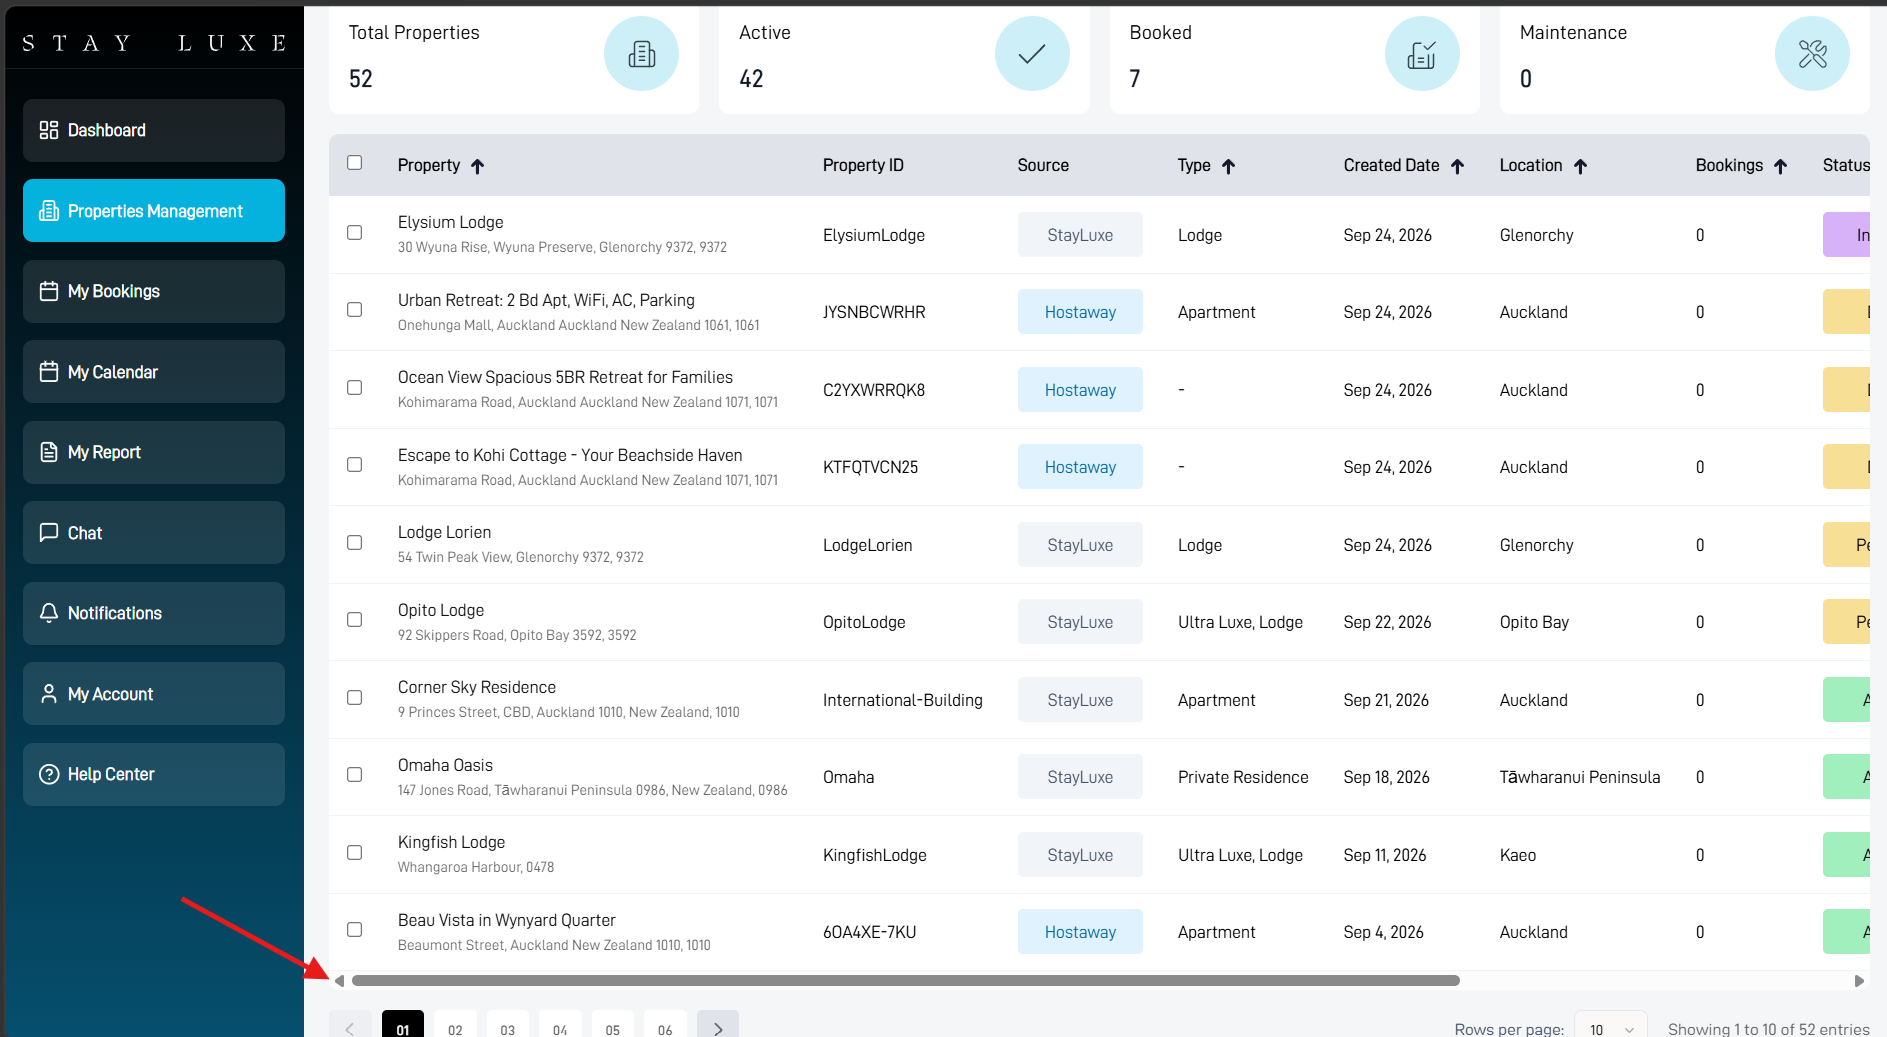Open Properties Management section
The height and width of the screenshot is (1037, 1887).
coord(154,211)
